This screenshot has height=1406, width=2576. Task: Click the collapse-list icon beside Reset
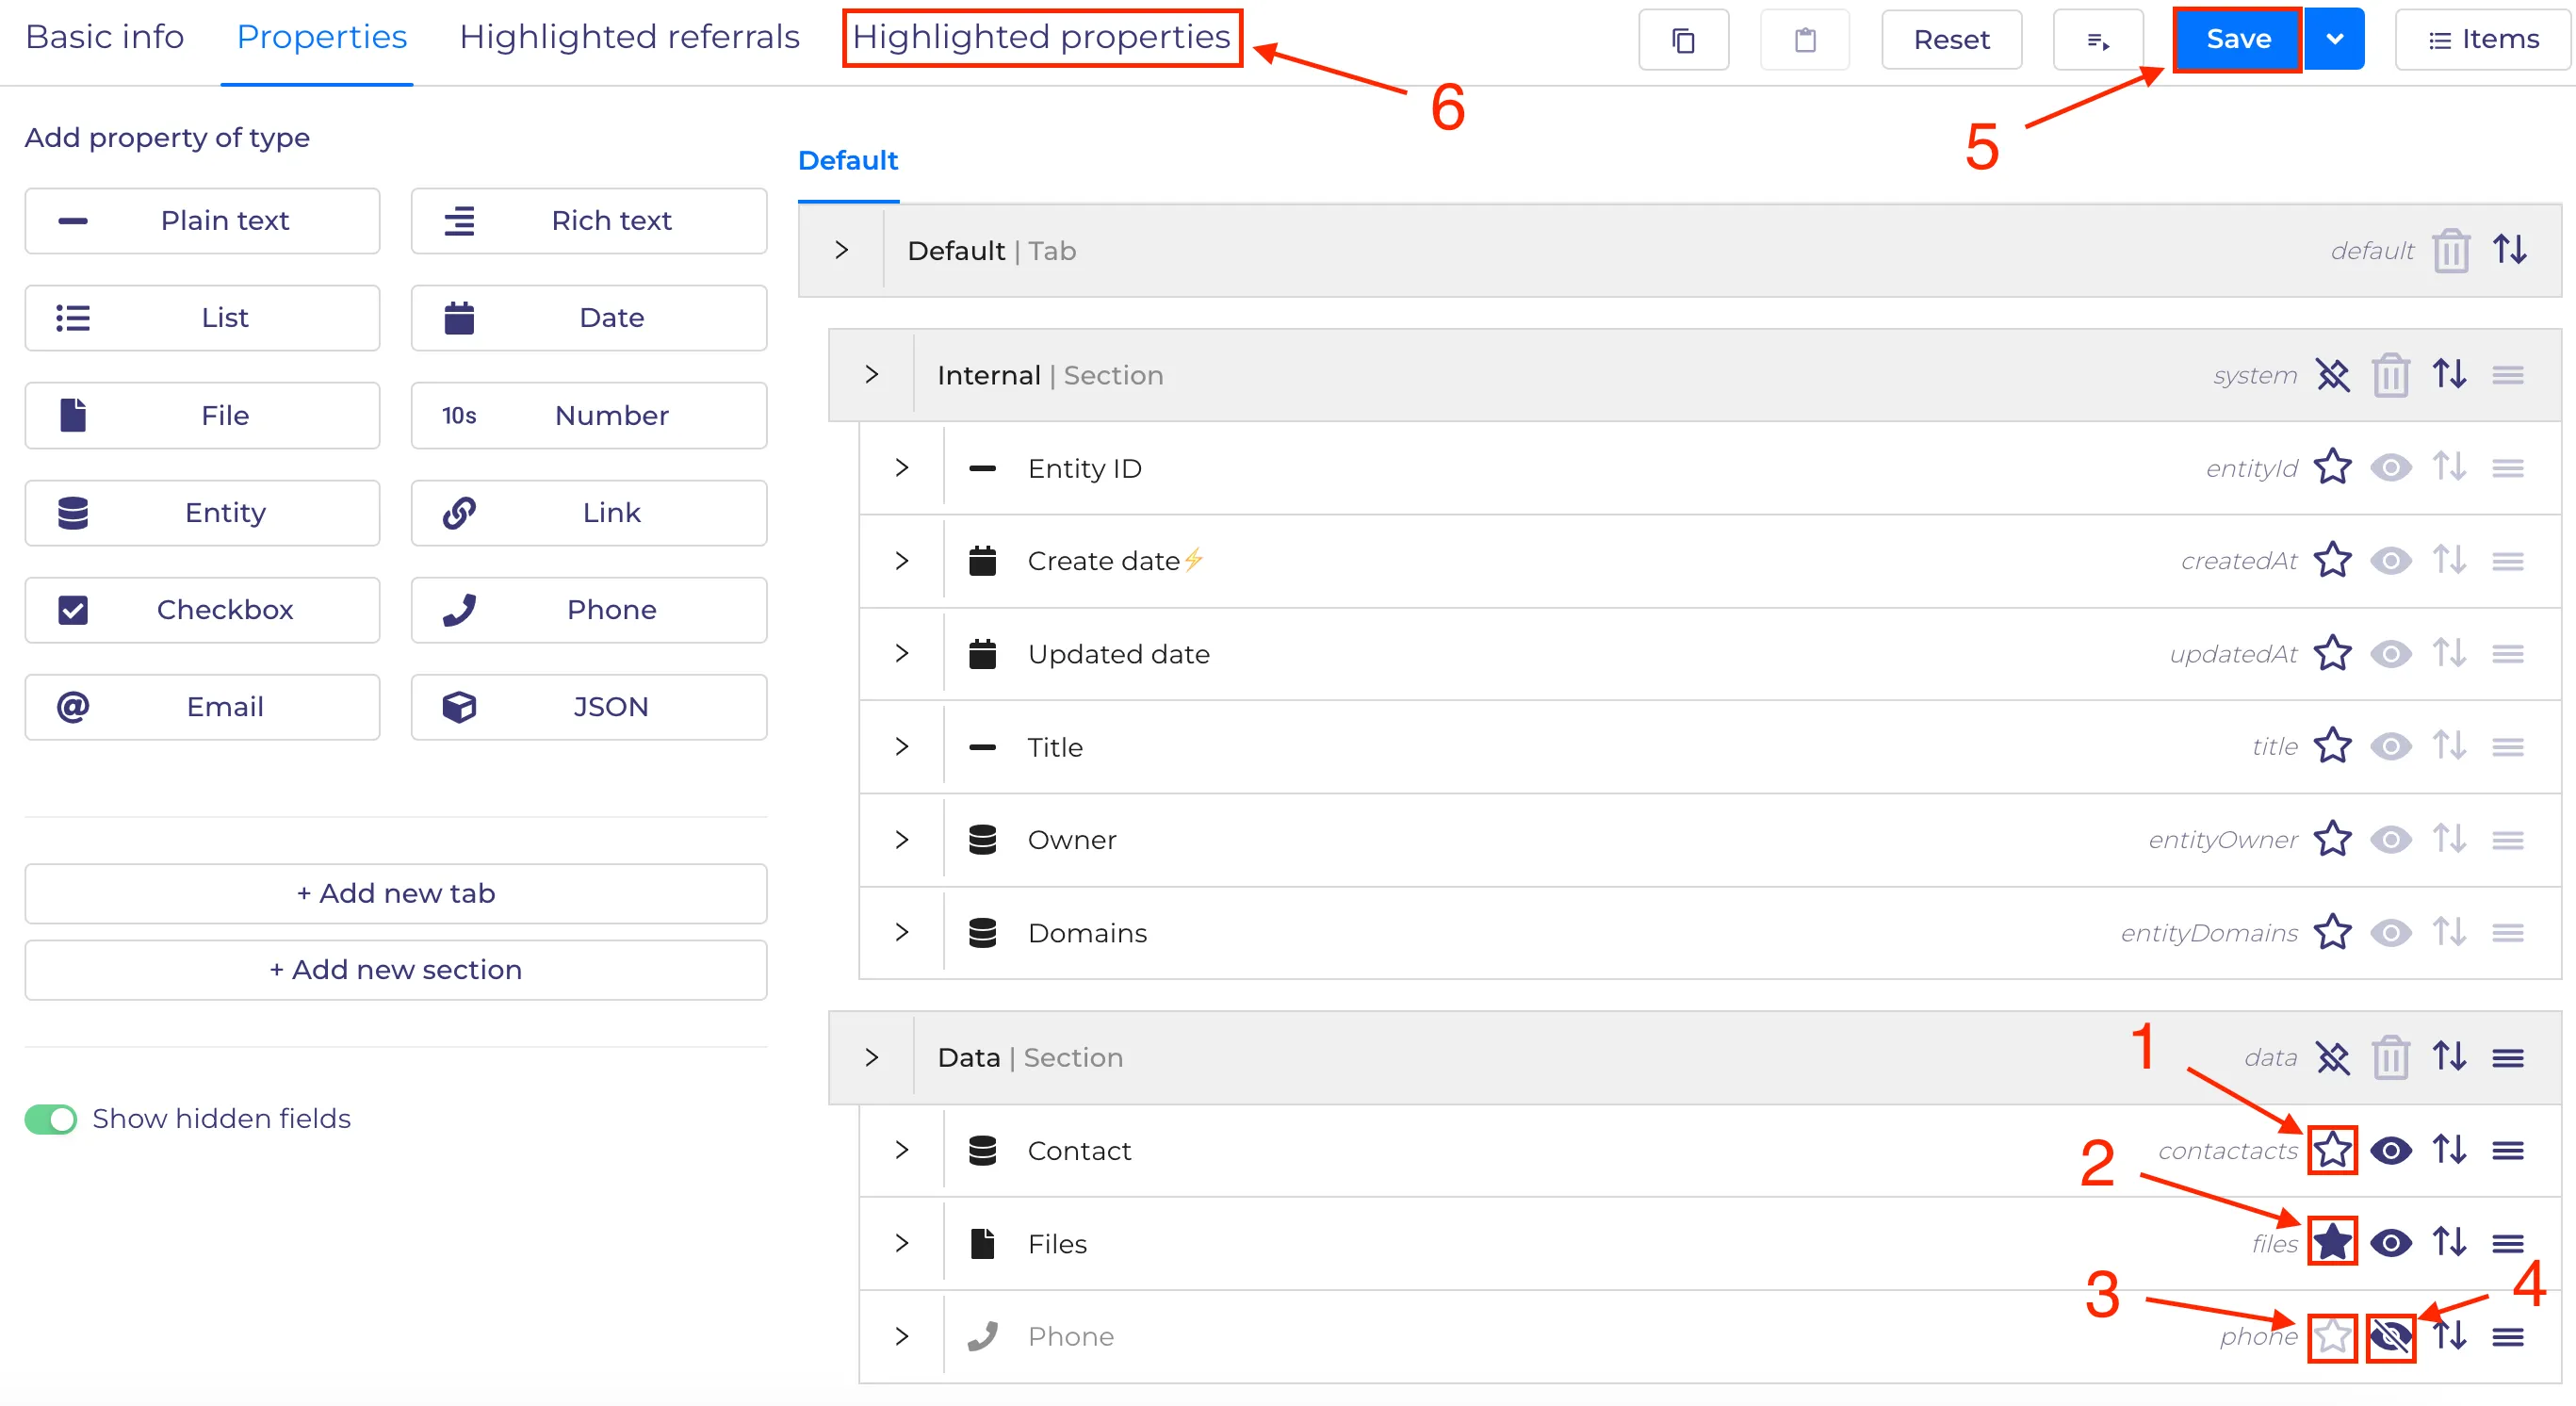click(2098, 40)
